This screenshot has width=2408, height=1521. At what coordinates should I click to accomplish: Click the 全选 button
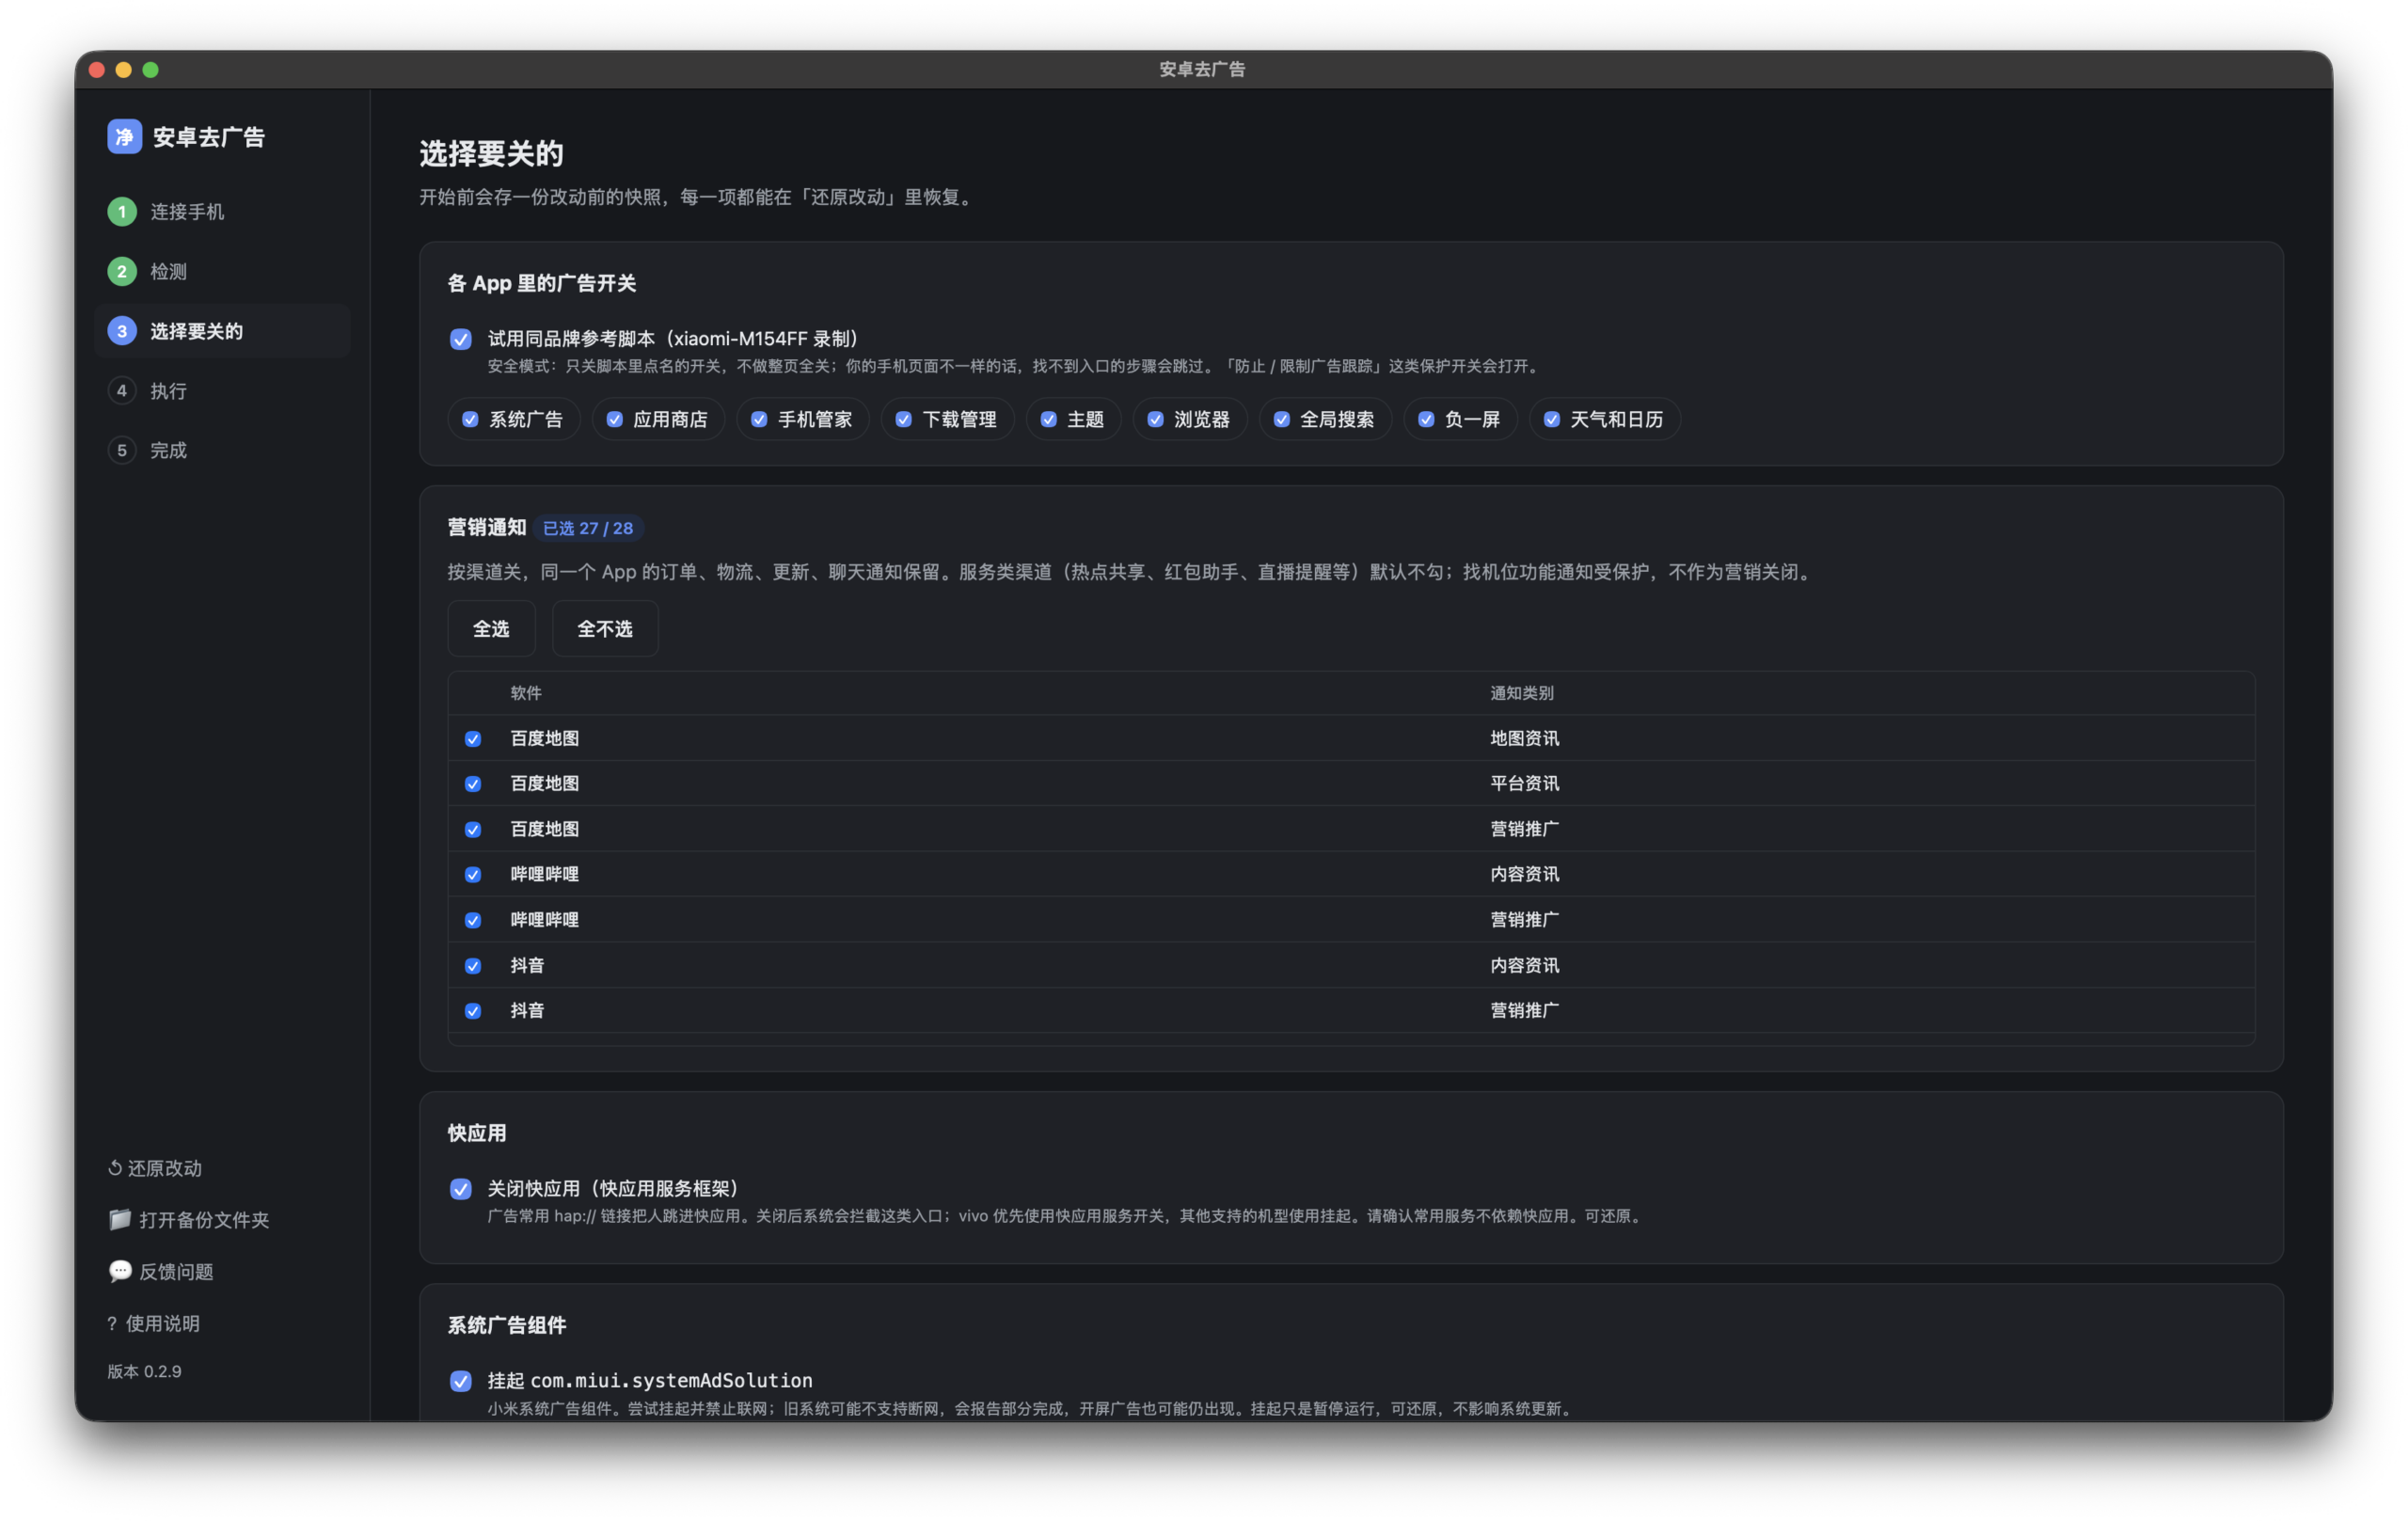[491, 629]
